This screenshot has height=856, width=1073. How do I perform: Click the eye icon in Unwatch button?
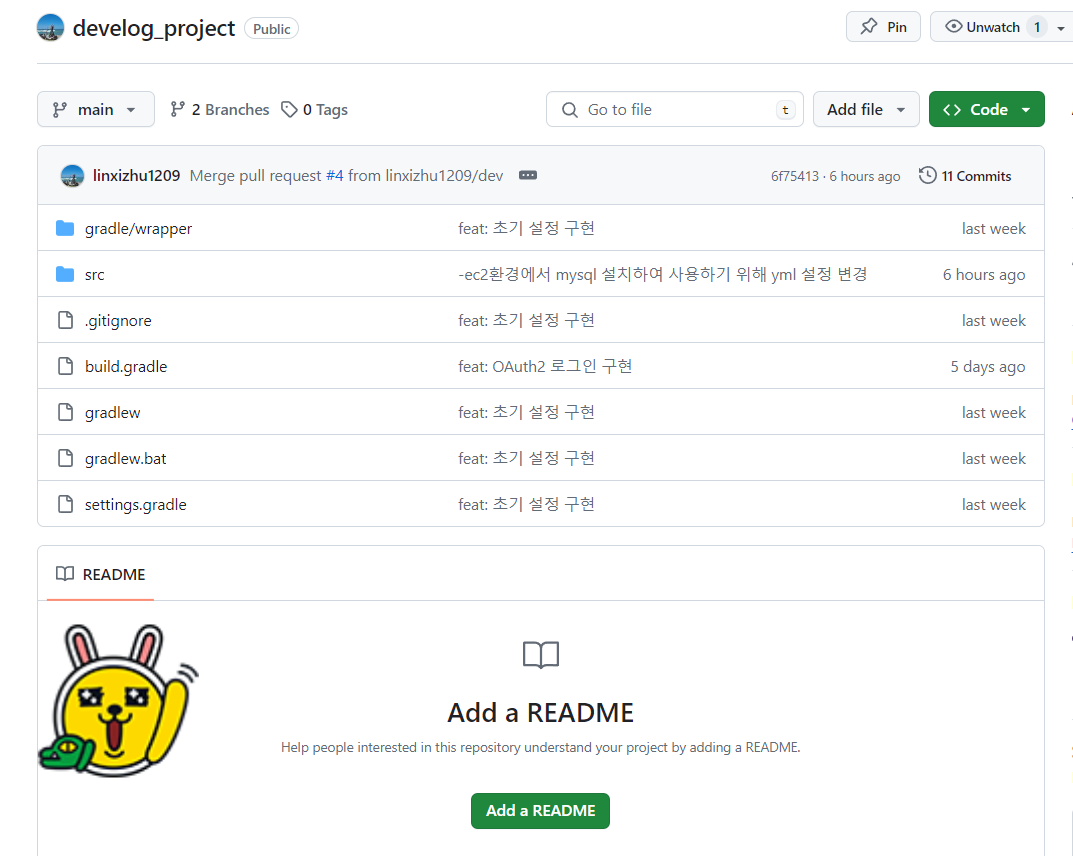(x=953, y=27)
